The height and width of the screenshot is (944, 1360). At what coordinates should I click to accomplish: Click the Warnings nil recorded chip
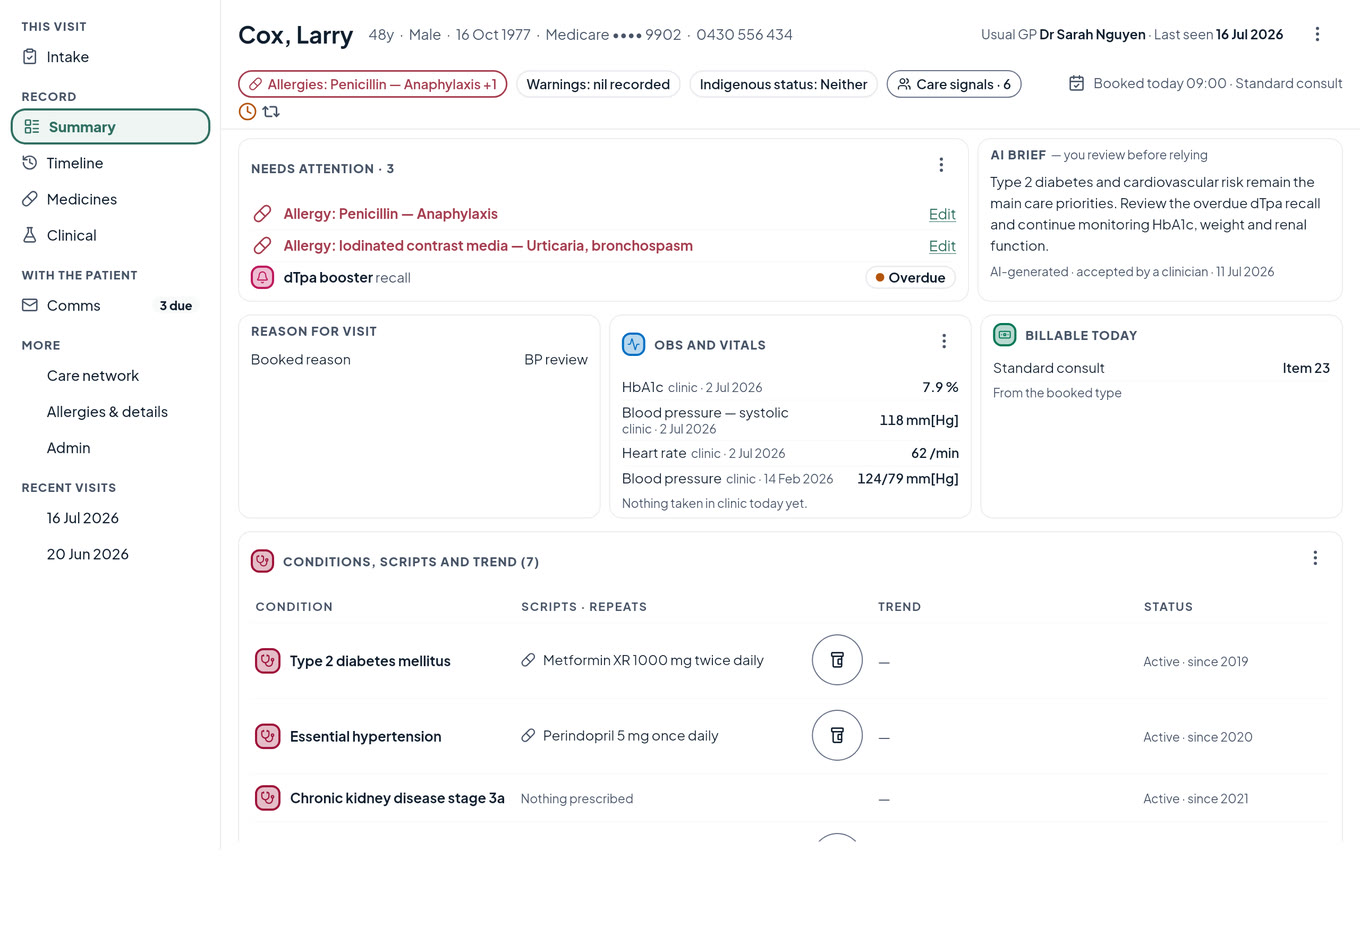click(x=598, y=84)
